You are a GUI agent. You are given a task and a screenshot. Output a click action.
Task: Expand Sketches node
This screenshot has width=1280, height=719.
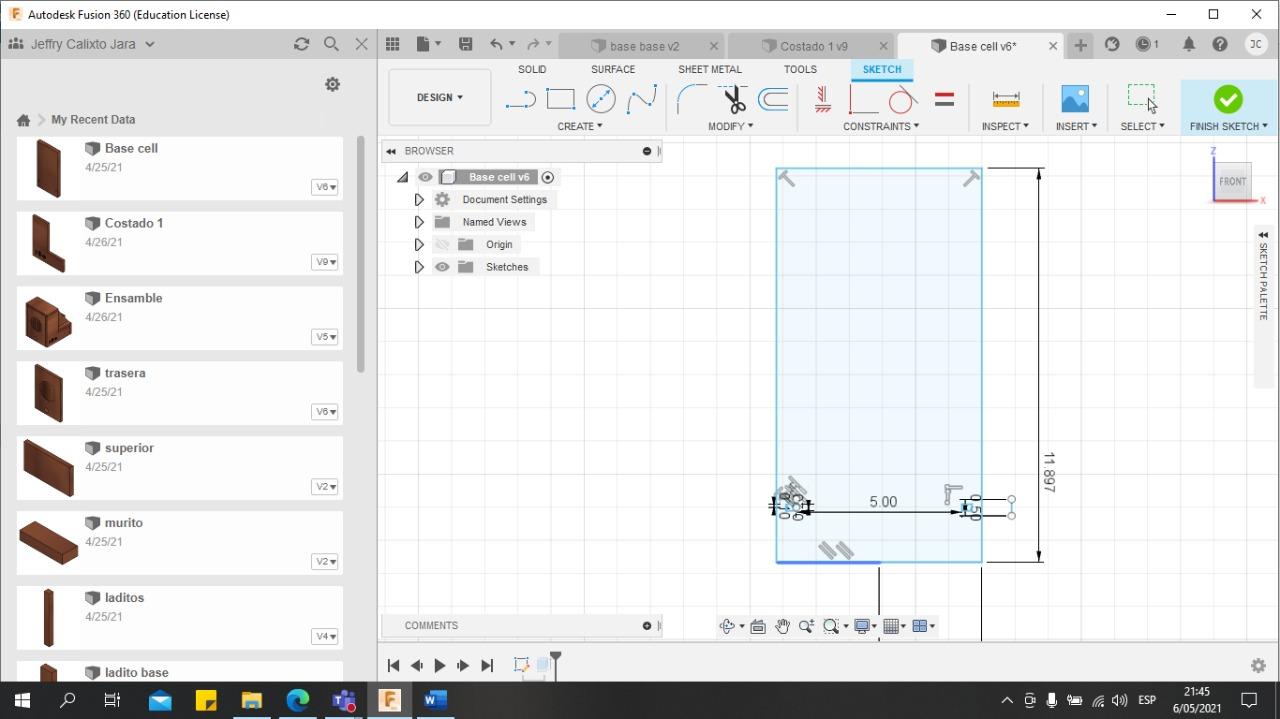coord(419,267)
